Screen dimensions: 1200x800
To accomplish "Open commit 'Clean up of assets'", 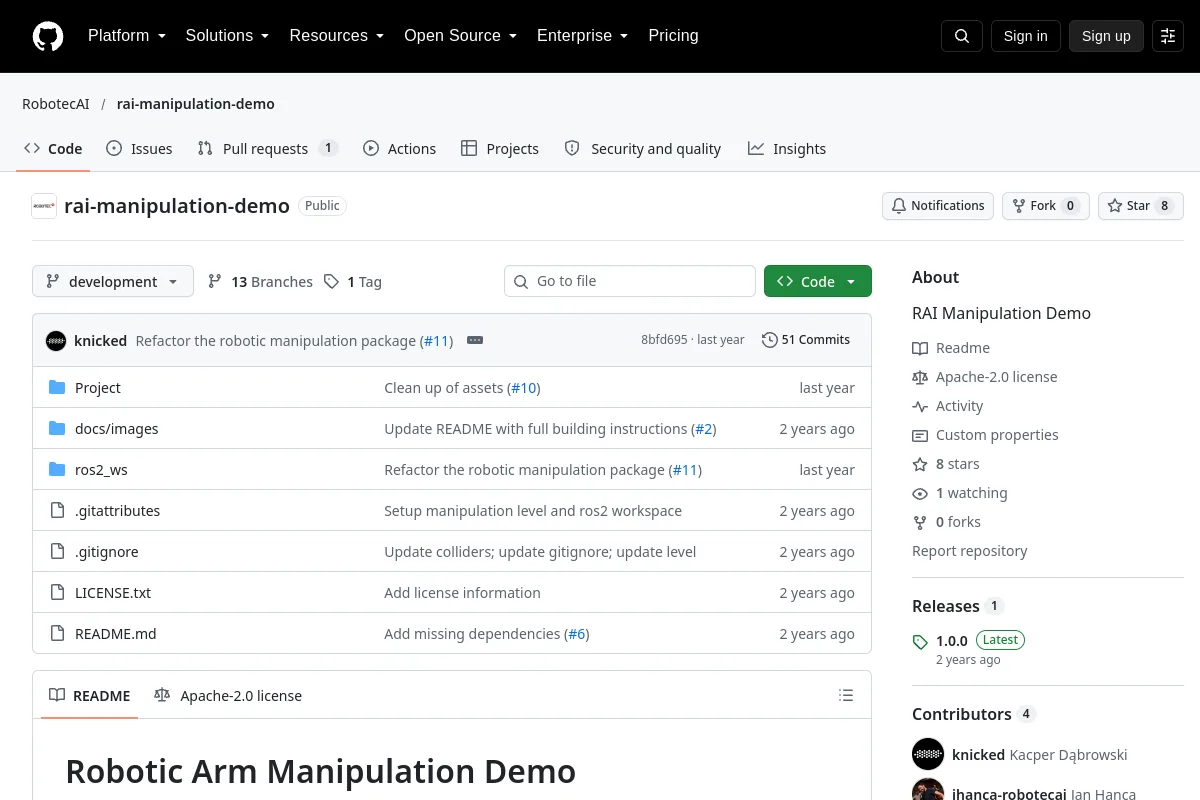I will pos(445,388).
